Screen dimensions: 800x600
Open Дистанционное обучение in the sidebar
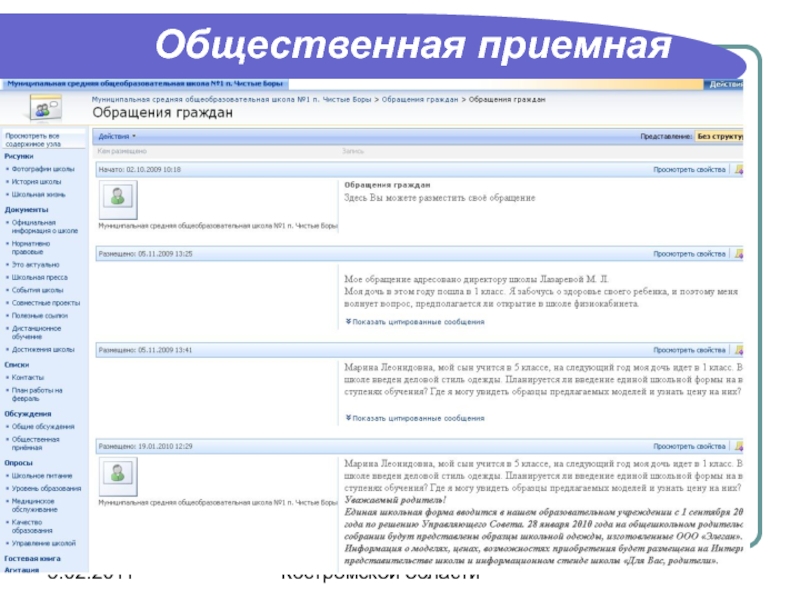[36, 333]
